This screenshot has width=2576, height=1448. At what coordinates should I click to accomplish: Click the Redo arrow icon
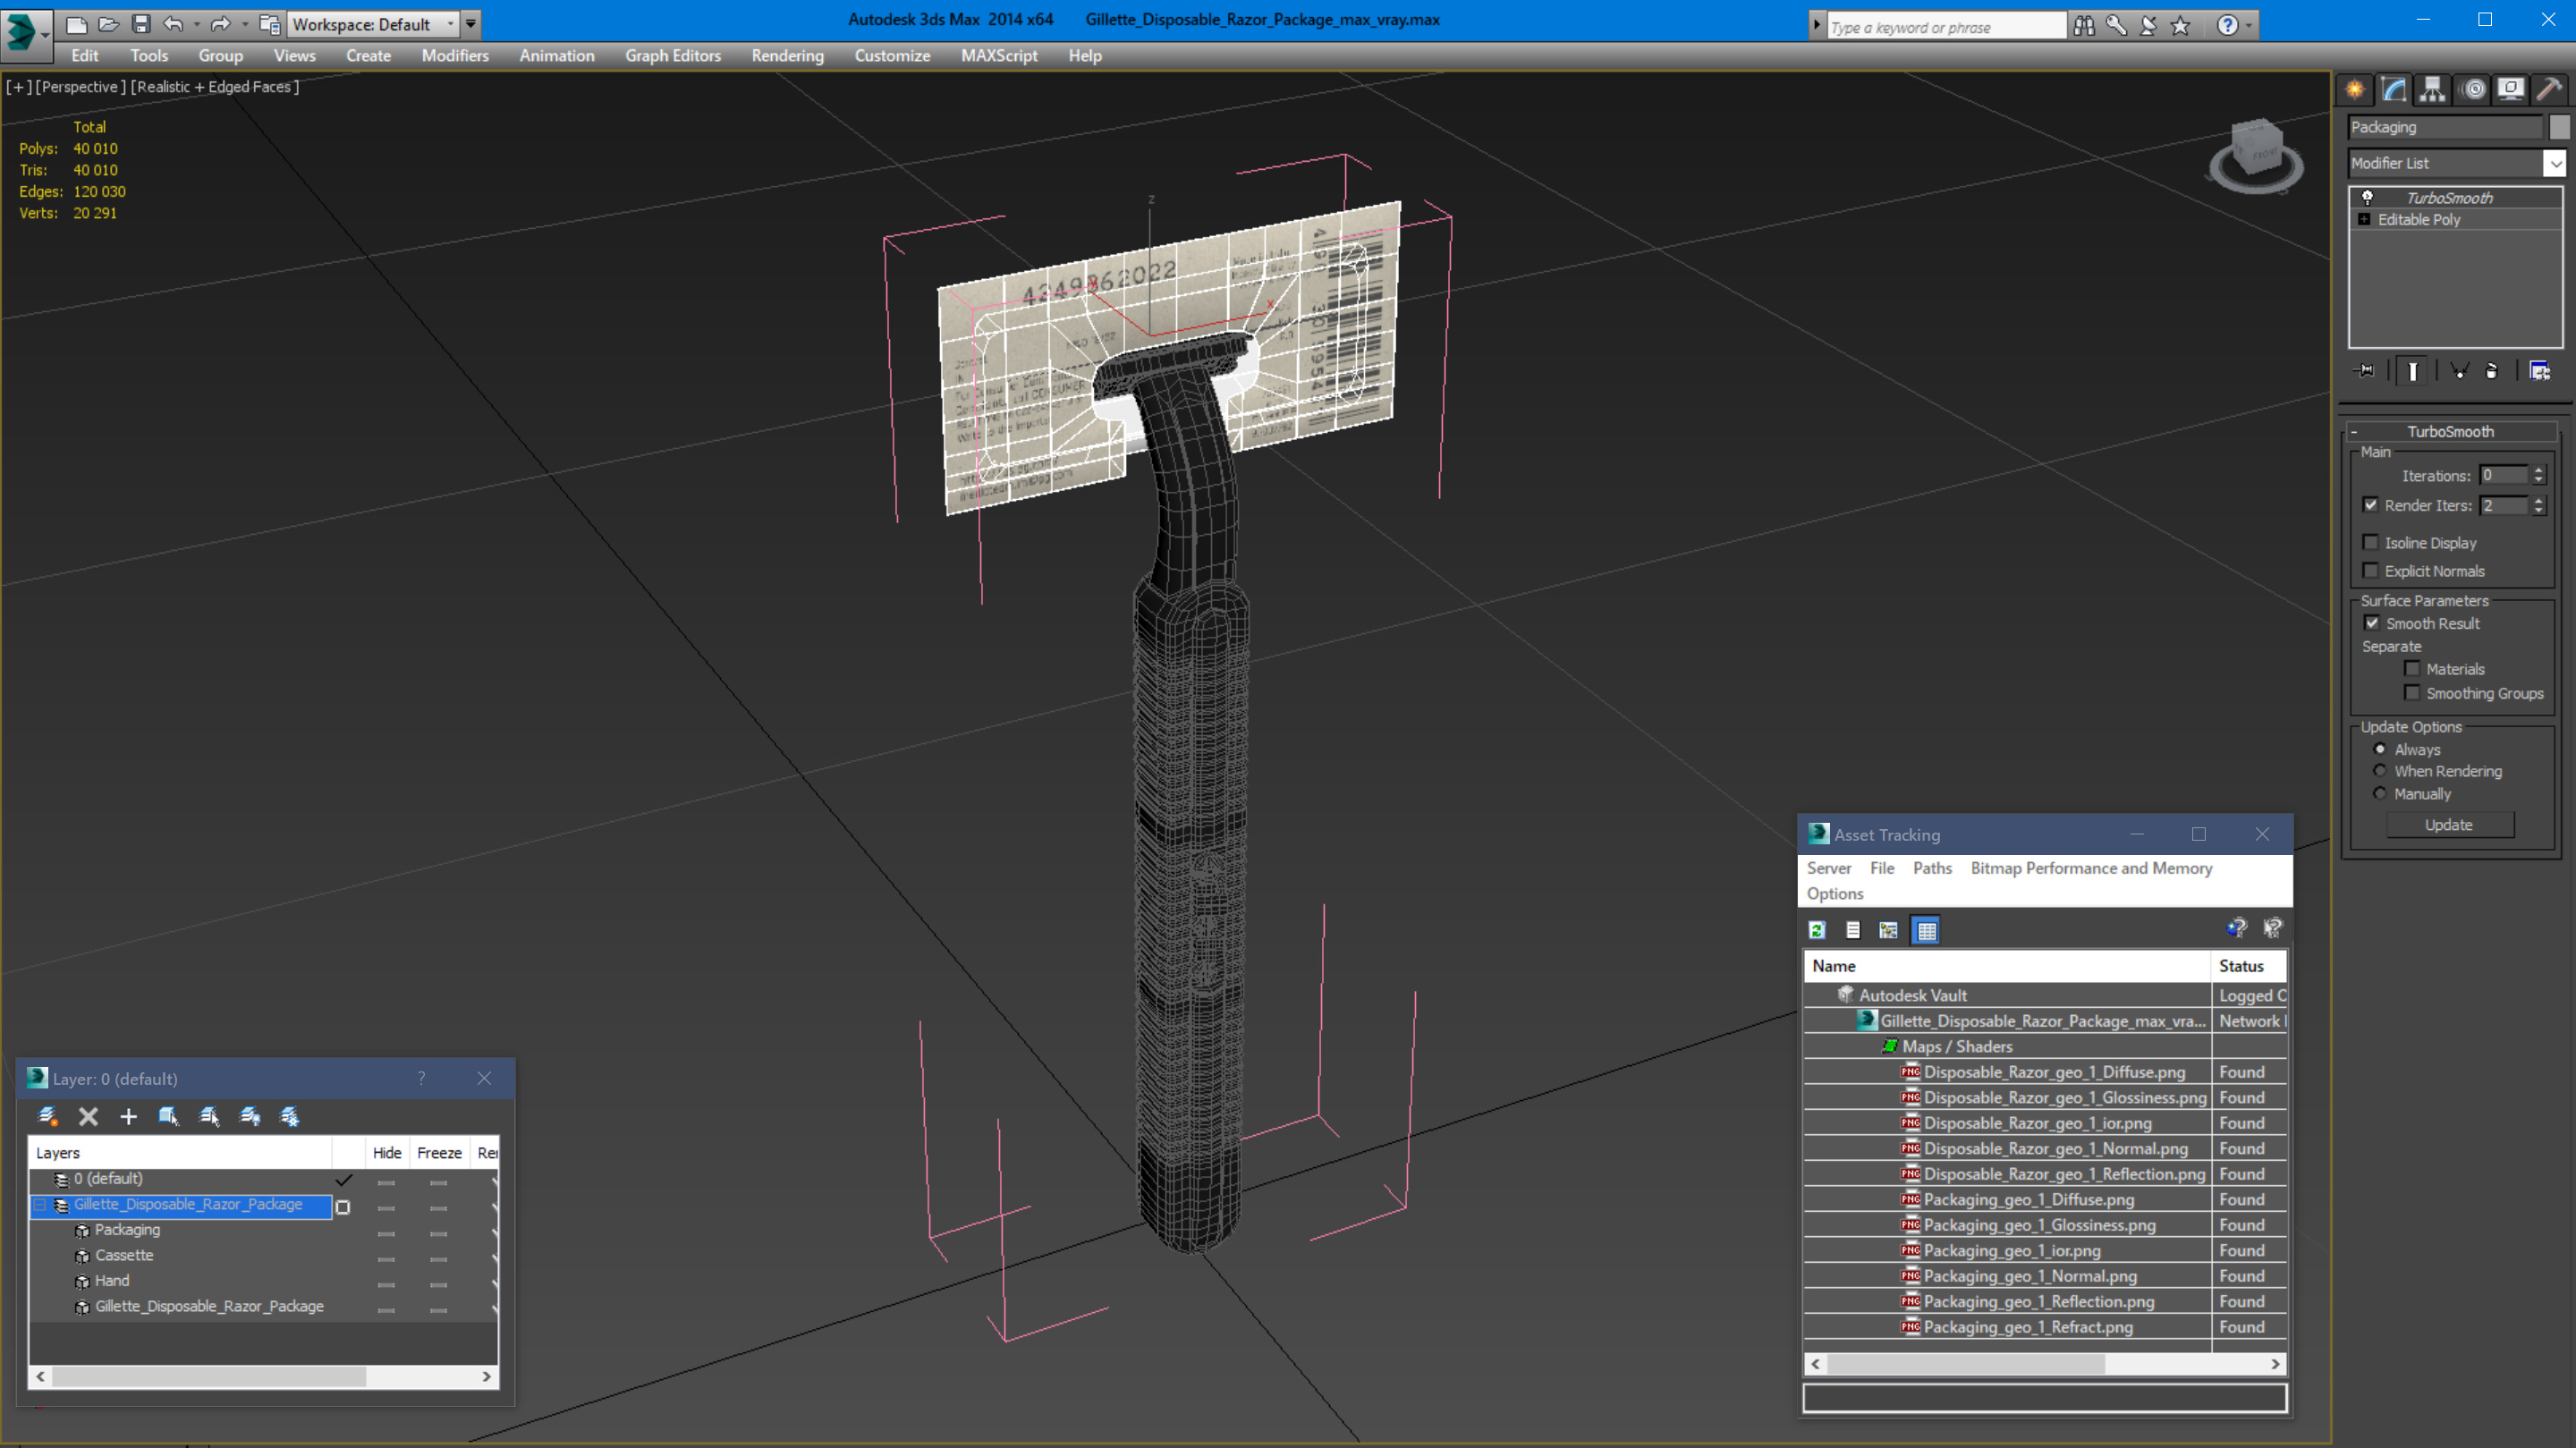[x=221, y=24]
